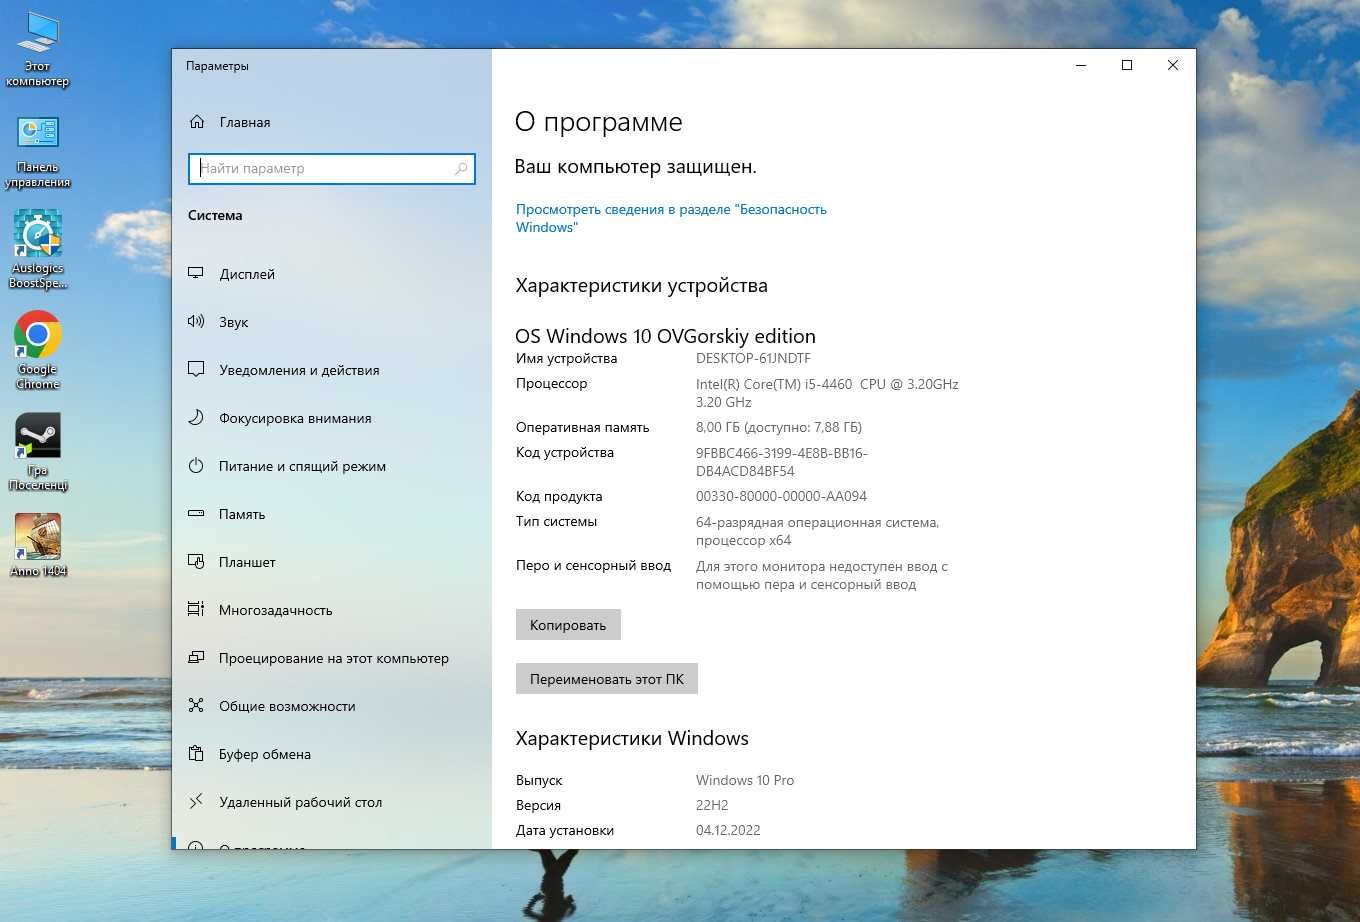
Task: Go to Буфер обмена settings
Action: pyautogui.click(x=265, y=754)
